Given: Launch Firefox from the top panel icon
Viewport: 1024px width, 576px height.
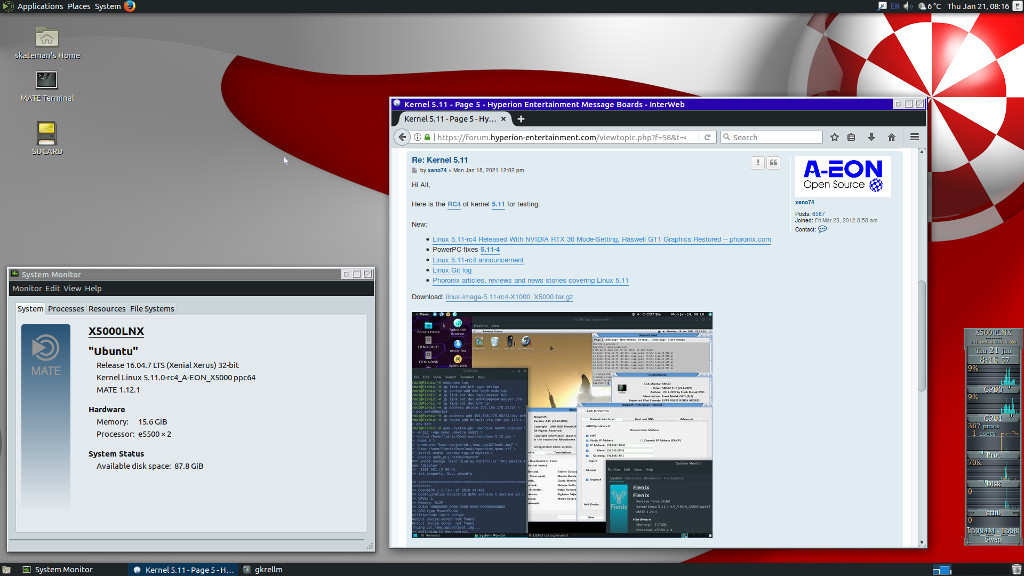Looking at the screenshot, I should click(130, 7).
